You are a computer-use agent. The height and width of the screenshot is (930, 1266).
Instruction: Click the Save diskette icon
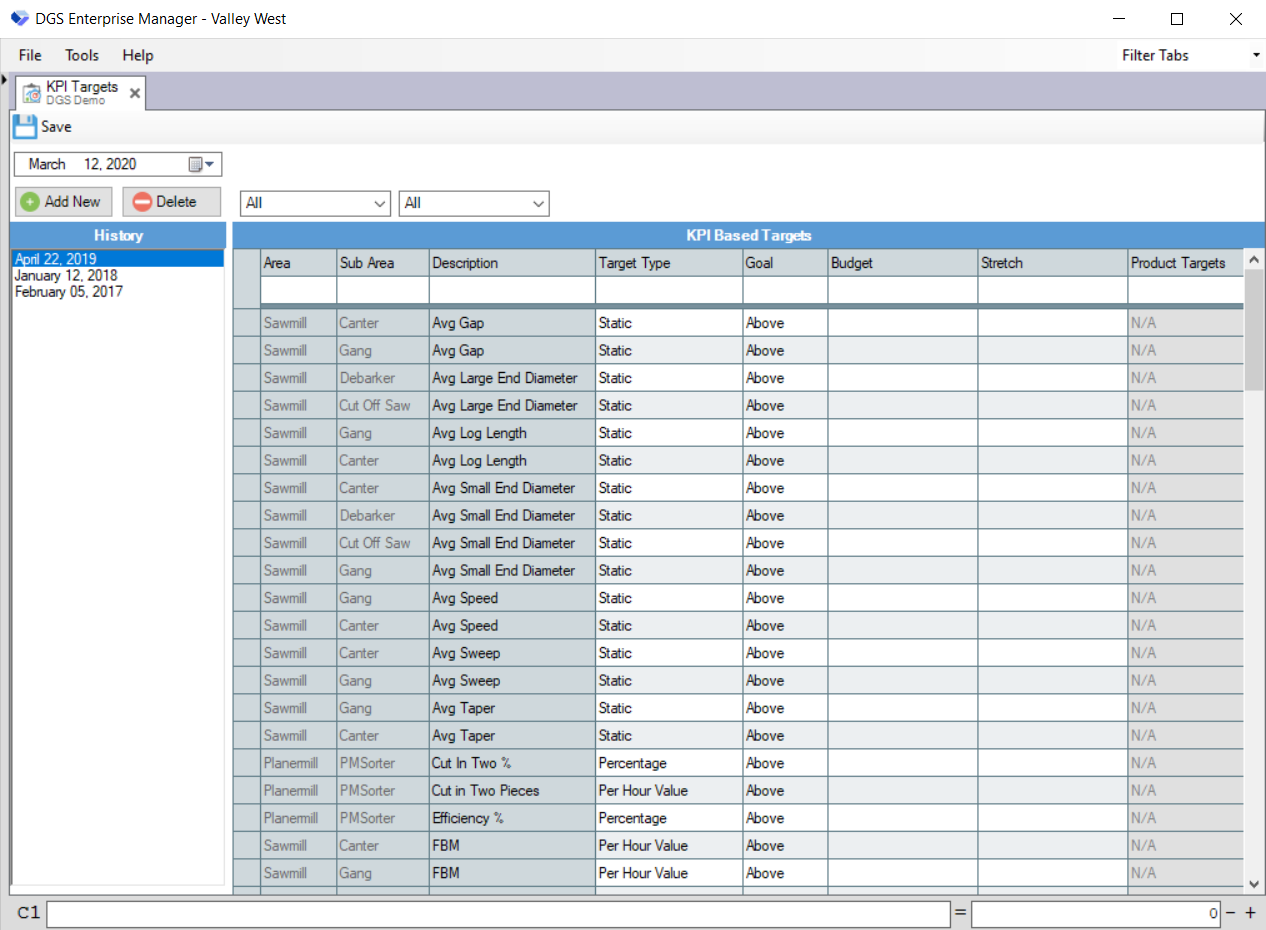coord(24,126)
